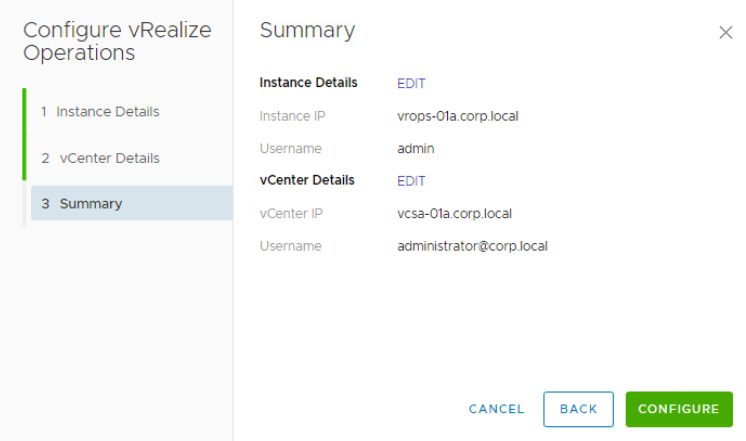Click the Configure vRealize Operations title
The height and width of the screenshot is (441, 746).
click(117, 41)
